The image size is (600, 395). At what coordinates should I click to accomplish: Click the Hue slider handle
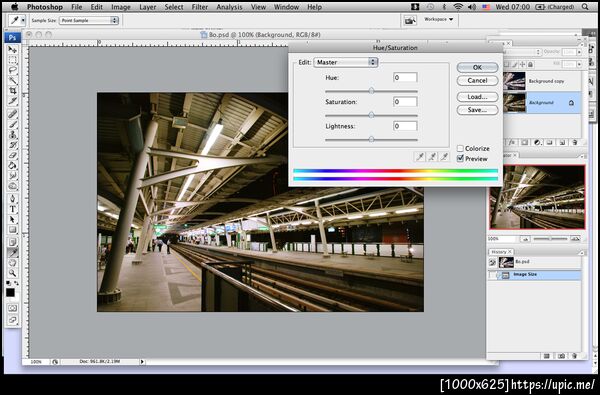371,91
